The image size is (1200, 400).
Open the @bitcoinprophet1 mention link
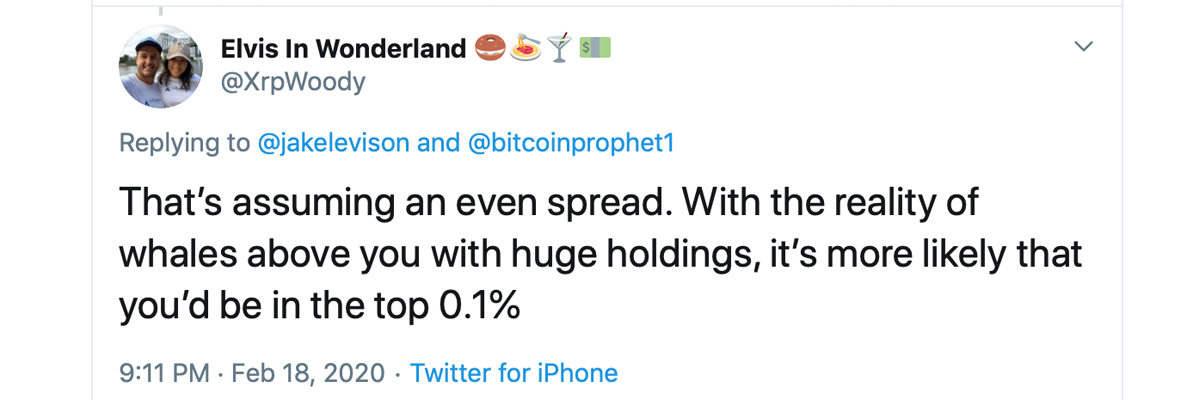(571, 143)
